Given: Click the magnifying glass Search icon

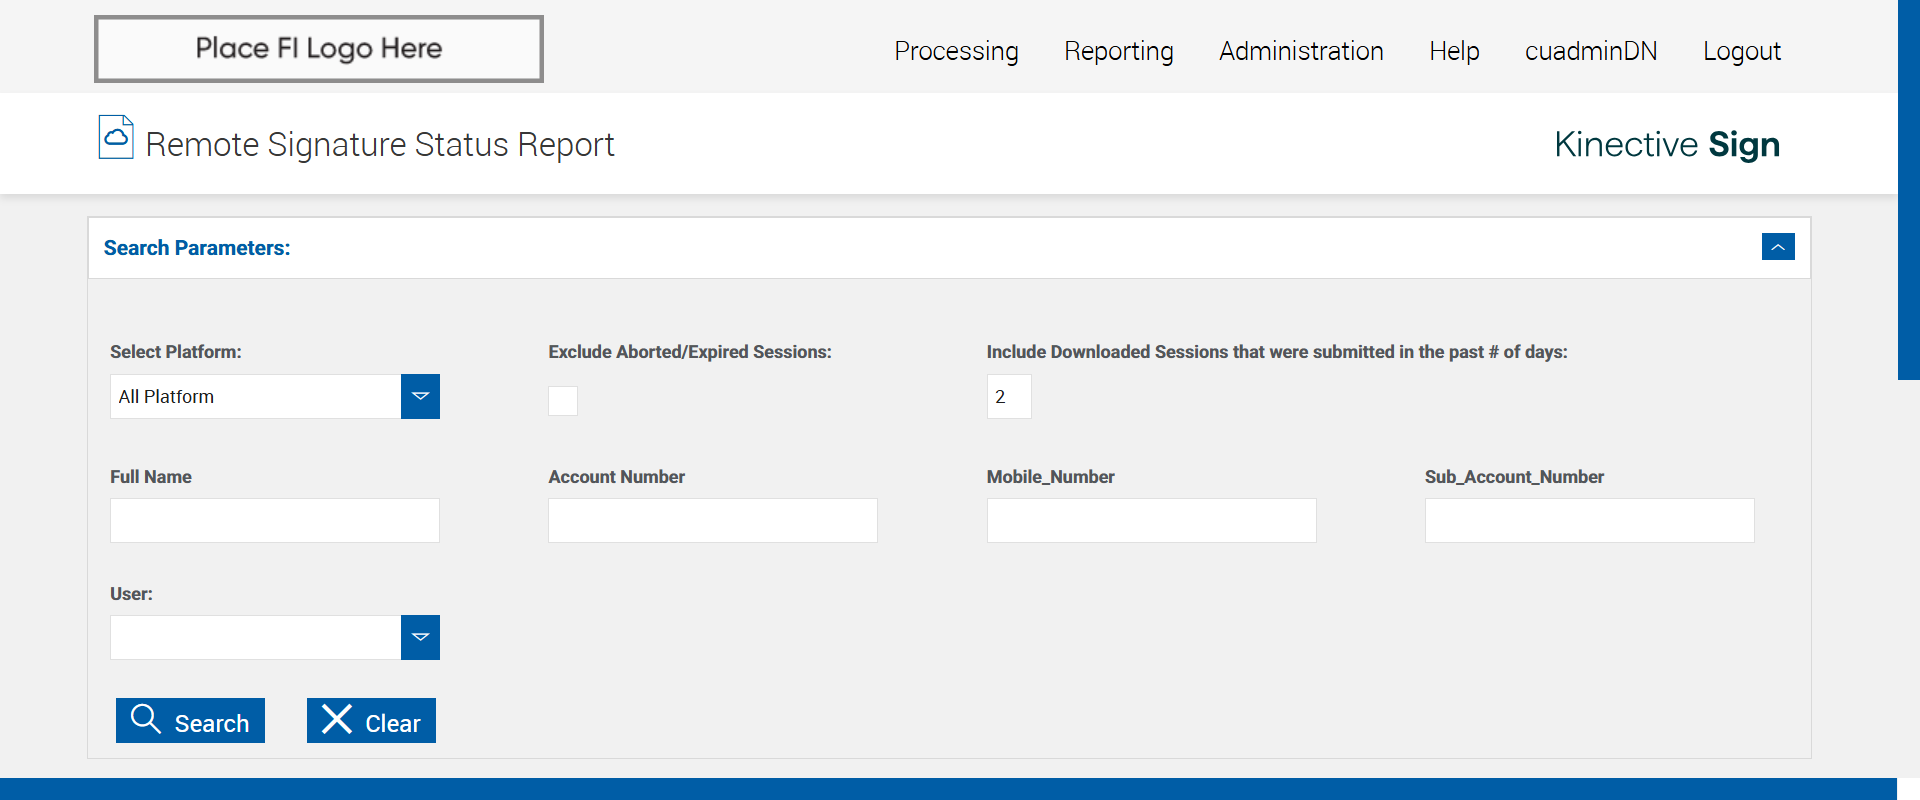Looking at the screenshot, I should point(146,719).
